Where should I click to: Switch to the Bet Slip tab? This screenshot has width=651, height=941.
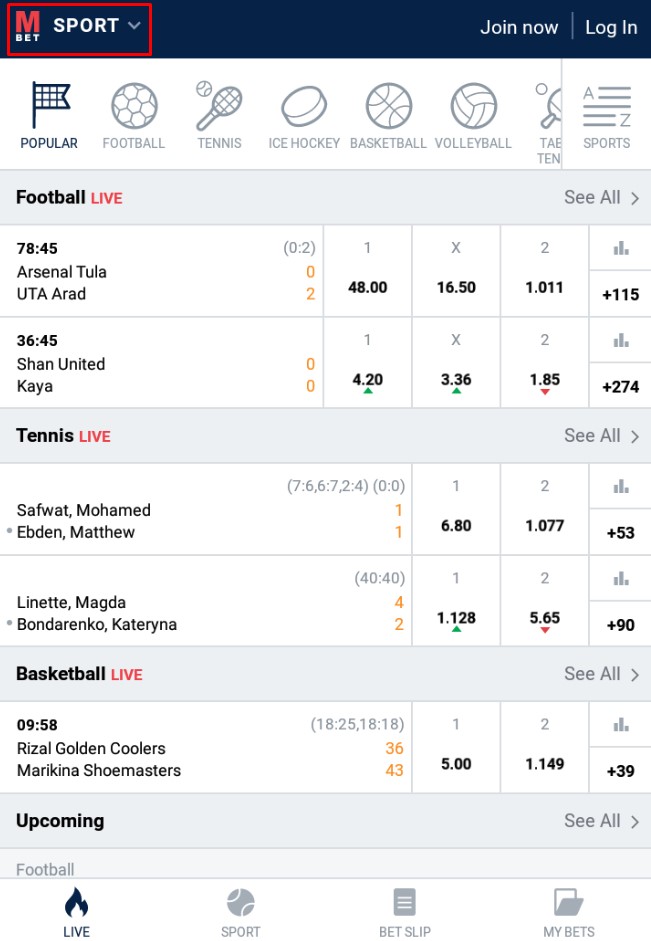pos(404,912)
